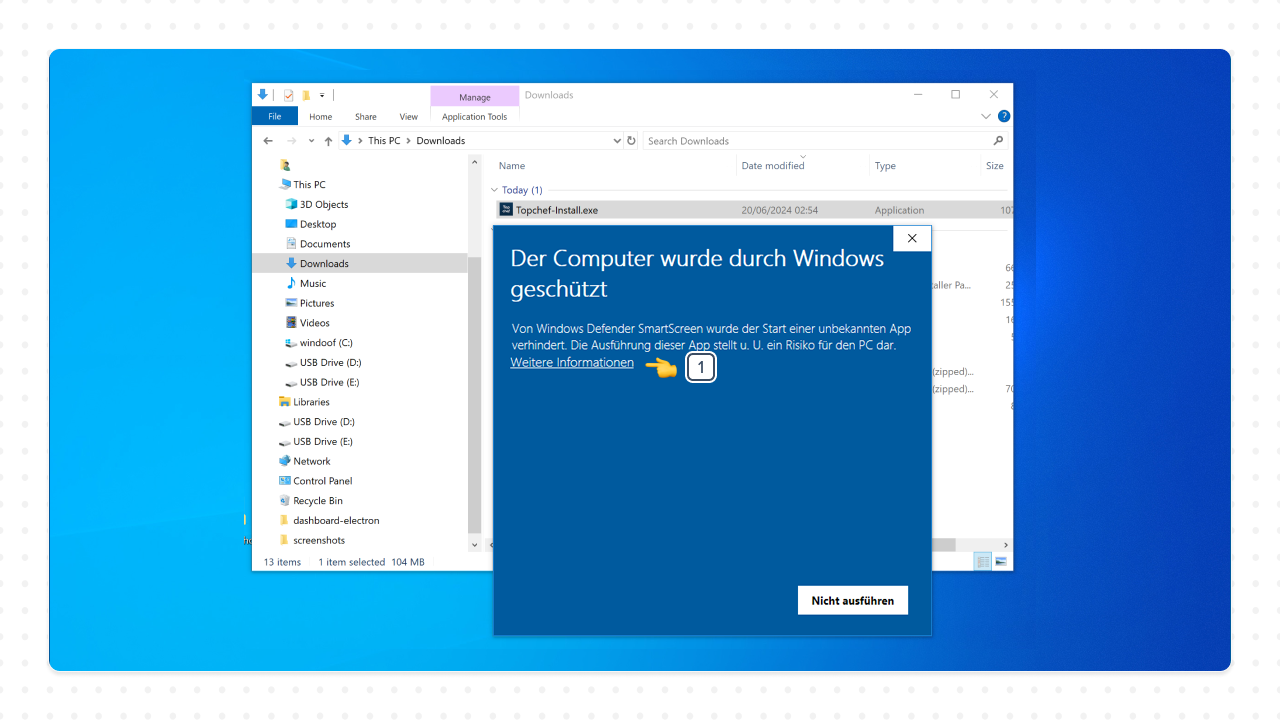Select the Application Tools tab
The image size is (1280, 720).
coord(475,116)
